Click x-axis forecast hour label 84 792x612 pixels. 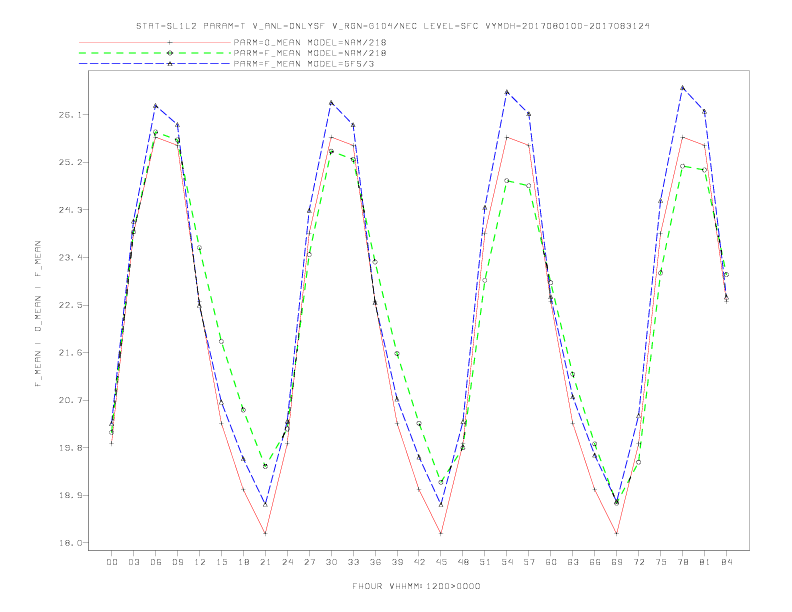tap(727, 562)
